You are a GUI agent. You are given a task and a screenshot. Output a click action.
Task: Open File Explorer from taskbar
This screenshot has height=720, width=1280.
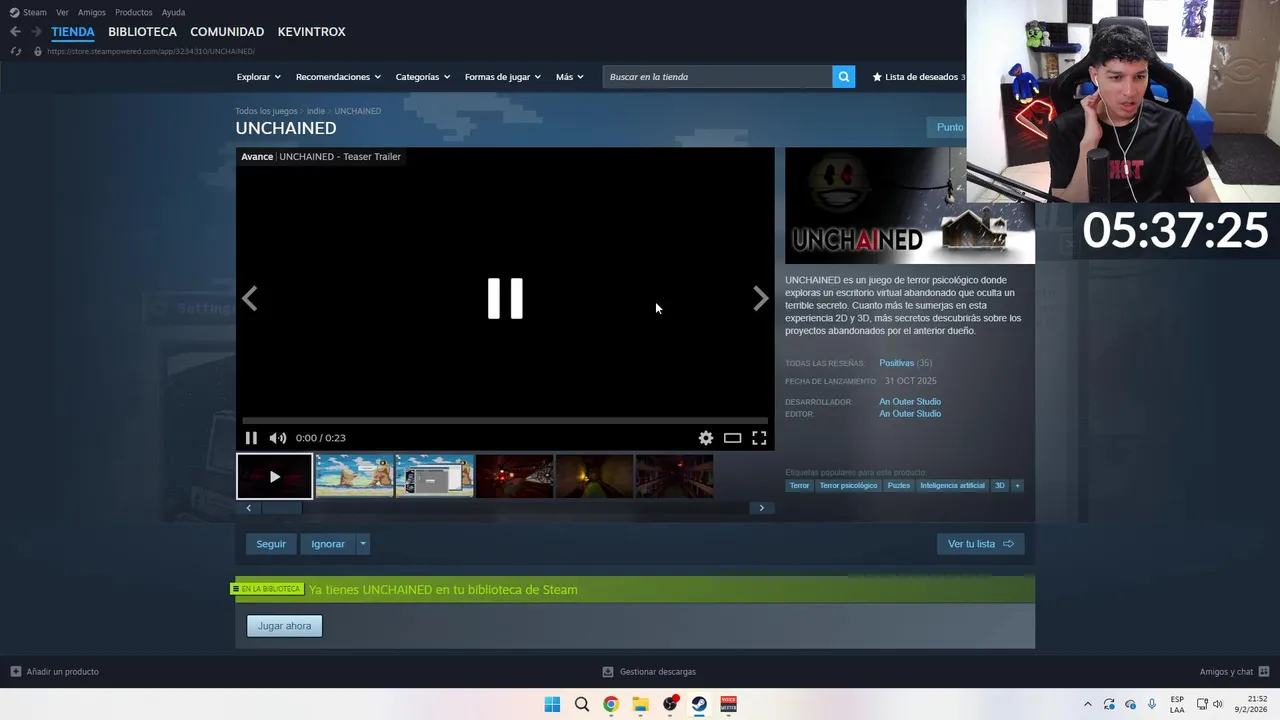point(640,704)
